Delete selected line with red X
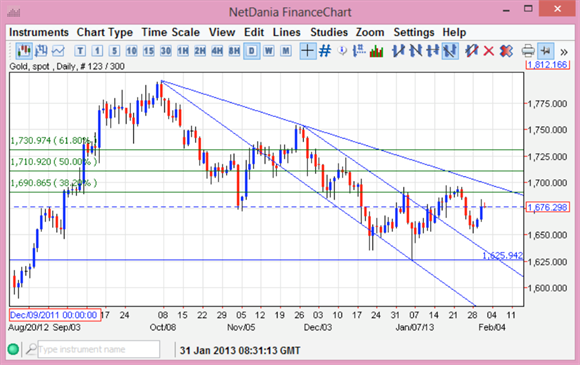The image size is (580, 365). coord(489,51)
